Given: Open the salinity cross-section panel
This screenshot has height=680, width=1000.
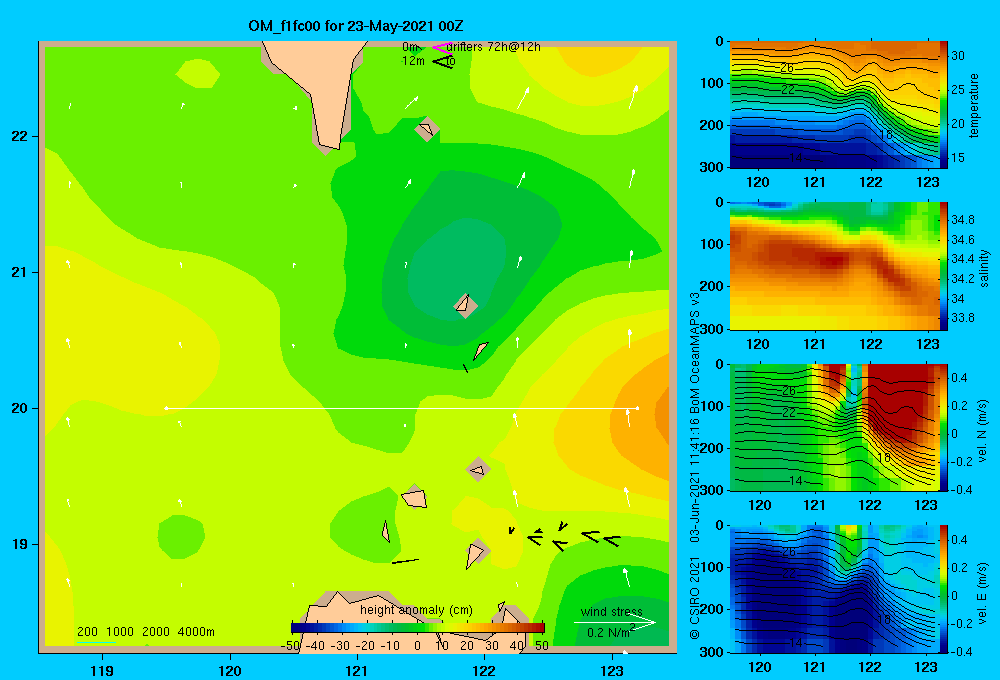Looking at the screenshot, I should pyautogui.click(x=835, y=265).
